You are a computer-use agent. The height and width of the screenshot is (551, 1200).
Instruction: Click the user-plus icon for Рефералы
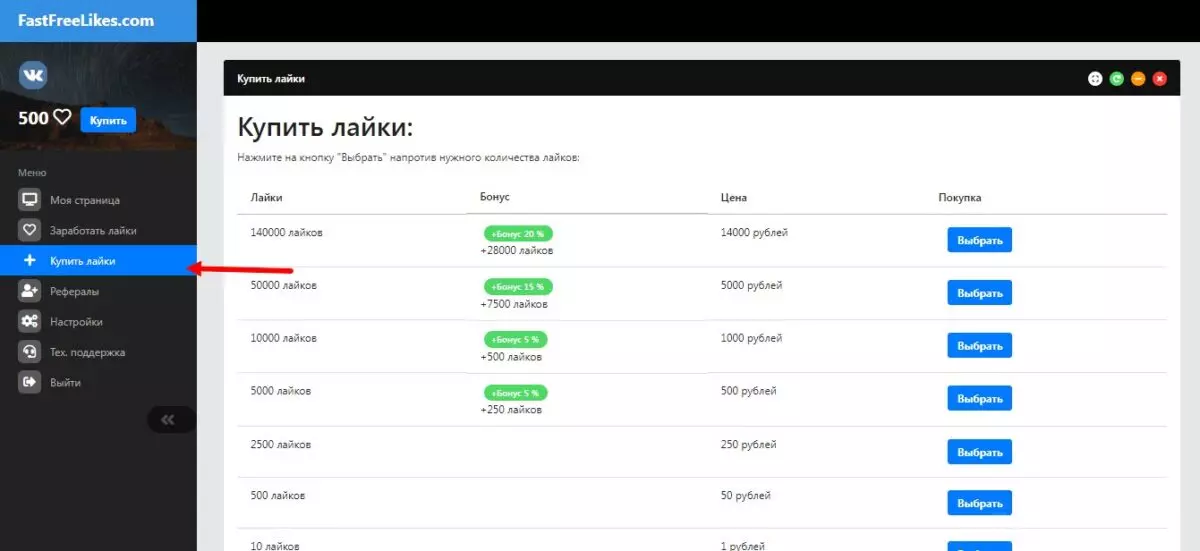30,291
